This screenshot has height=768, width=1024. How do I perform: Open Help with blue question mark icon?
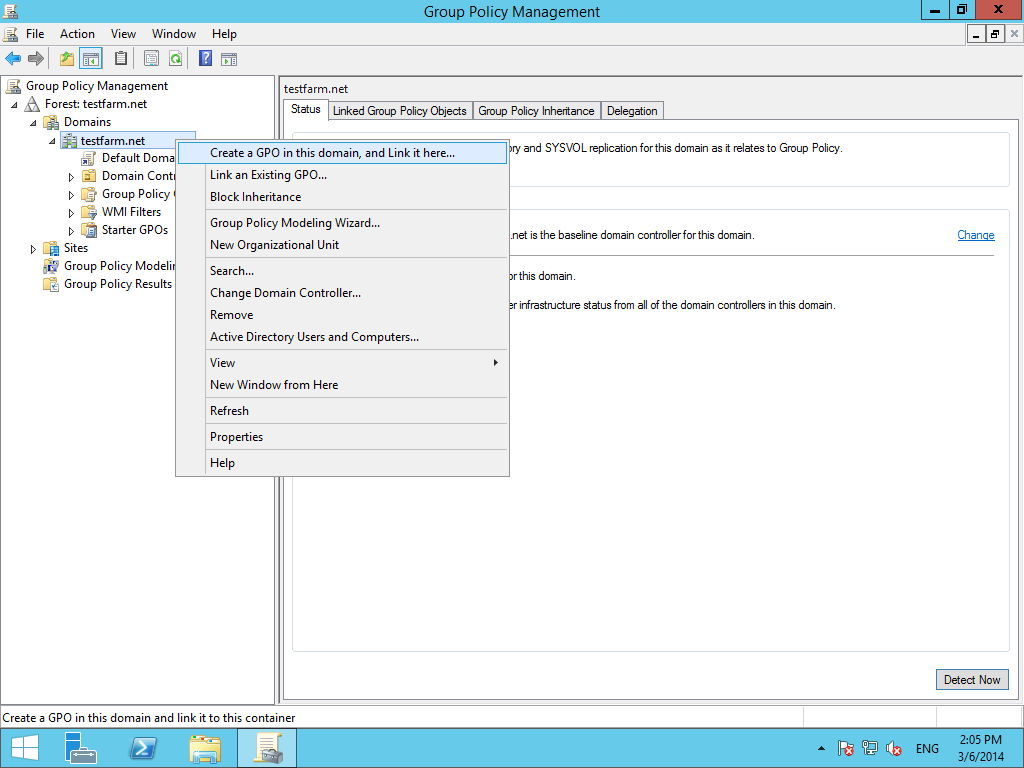pyautogui.click(x=205, y=59)
